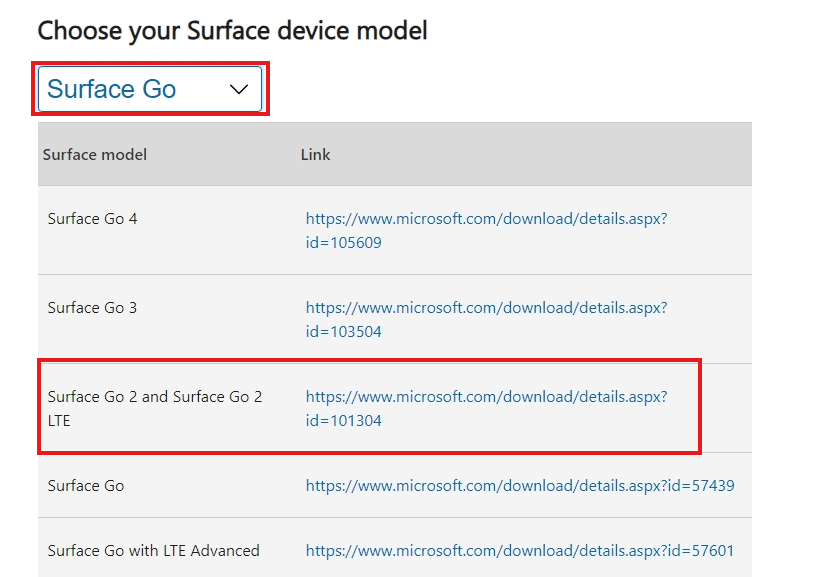Open the Surface Go 2 download link
This screenshot has width=840, height=577.
pyautogui.click(x=486, y=408)
